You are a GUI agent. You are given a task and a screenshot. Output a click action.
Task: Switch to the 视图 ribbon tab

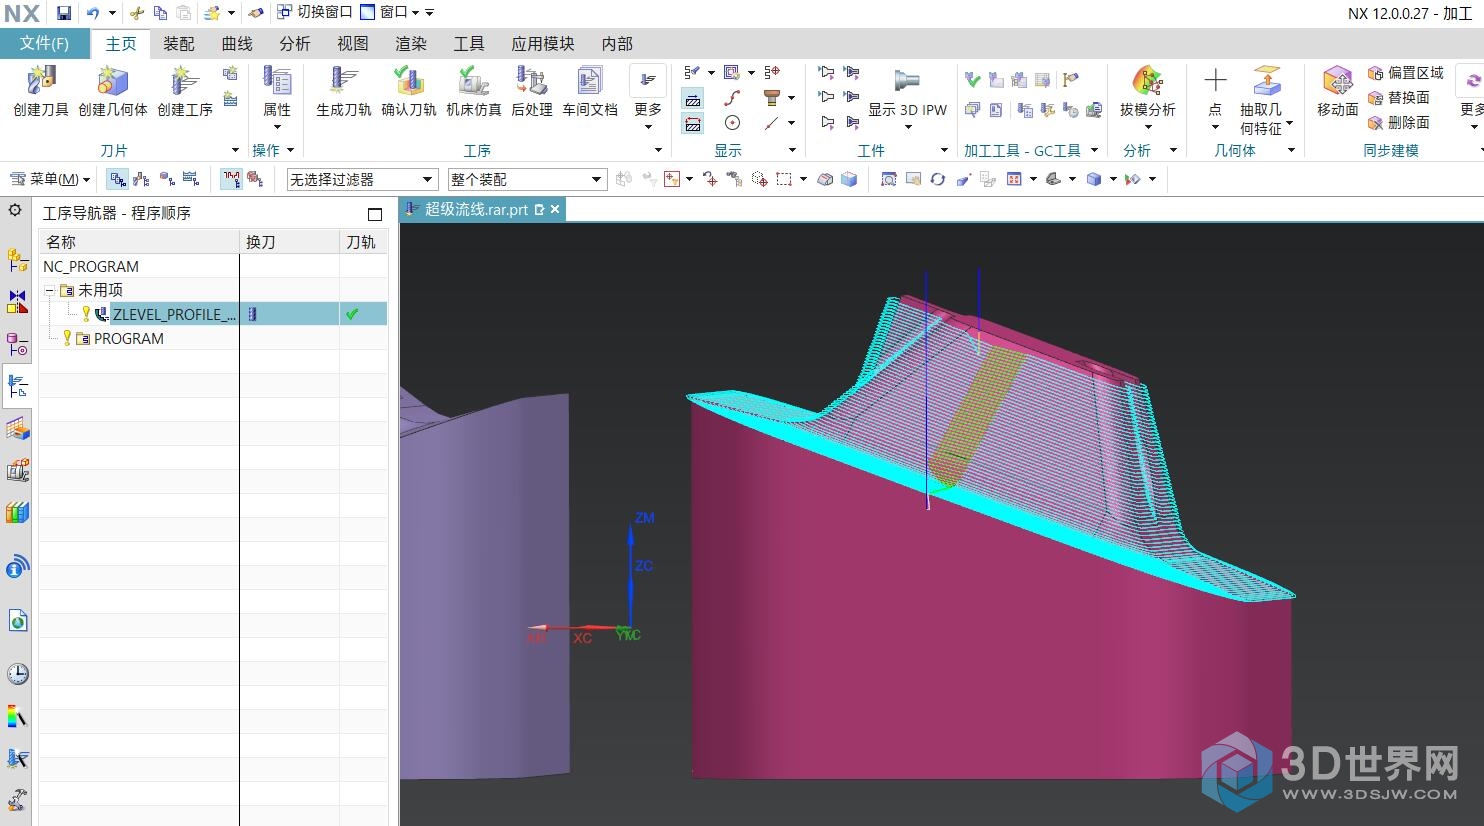(353, 44)
